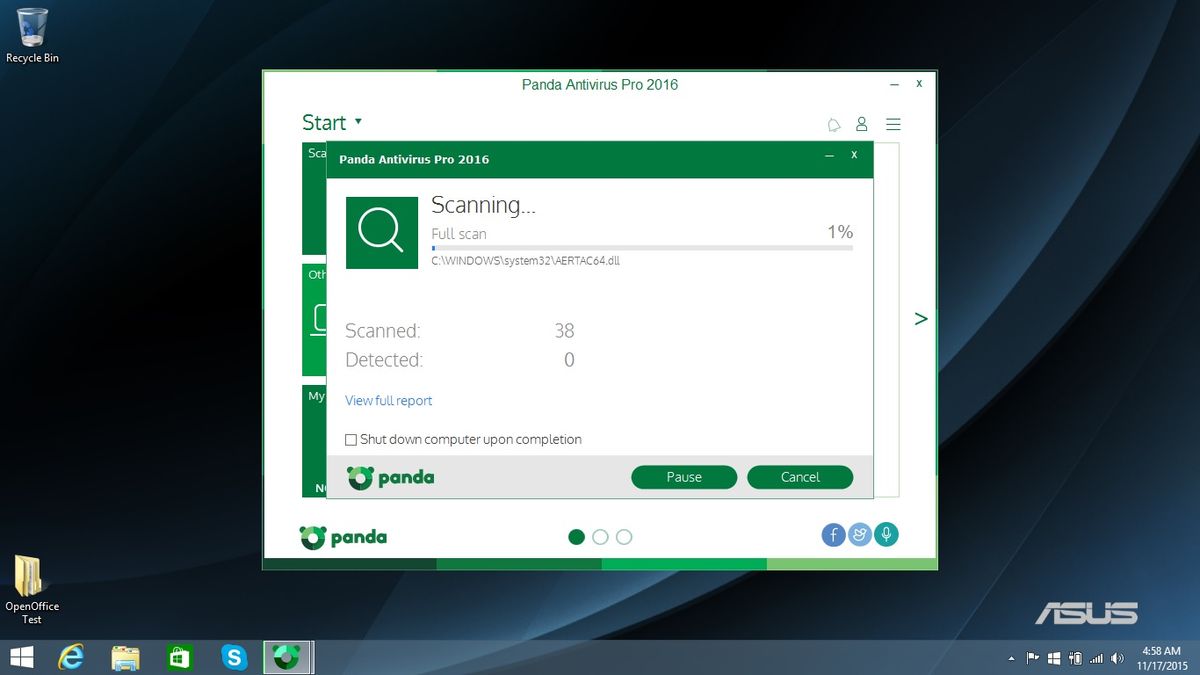Open battery power status in tray
The width and height of the screenshot is (1200, 675).
[x=1075, y=659]
